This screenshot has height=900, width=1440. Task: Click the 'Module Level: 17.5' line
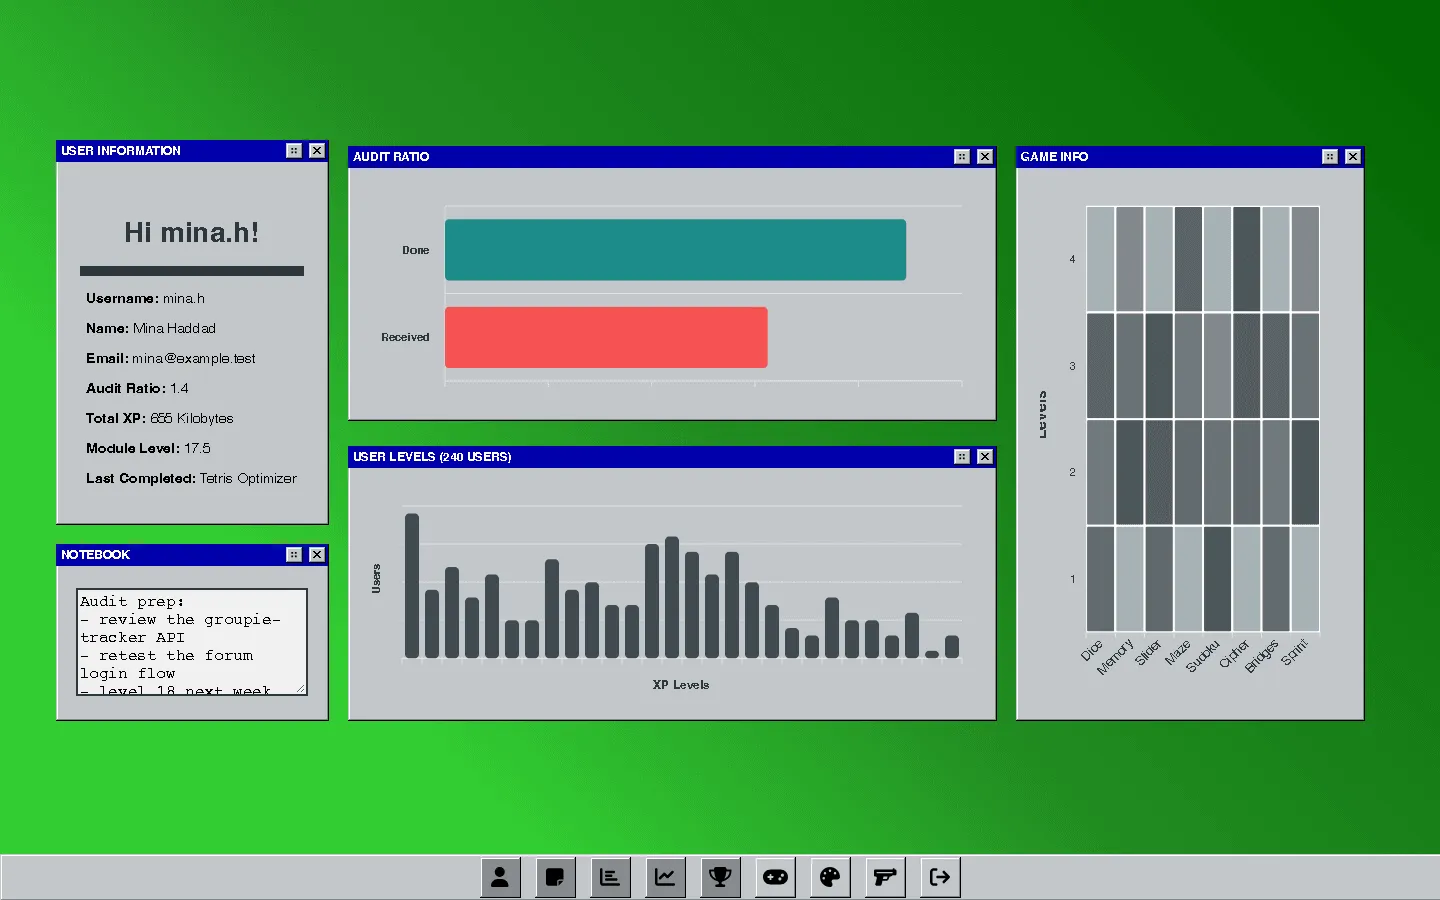click(x=148, y=448)
